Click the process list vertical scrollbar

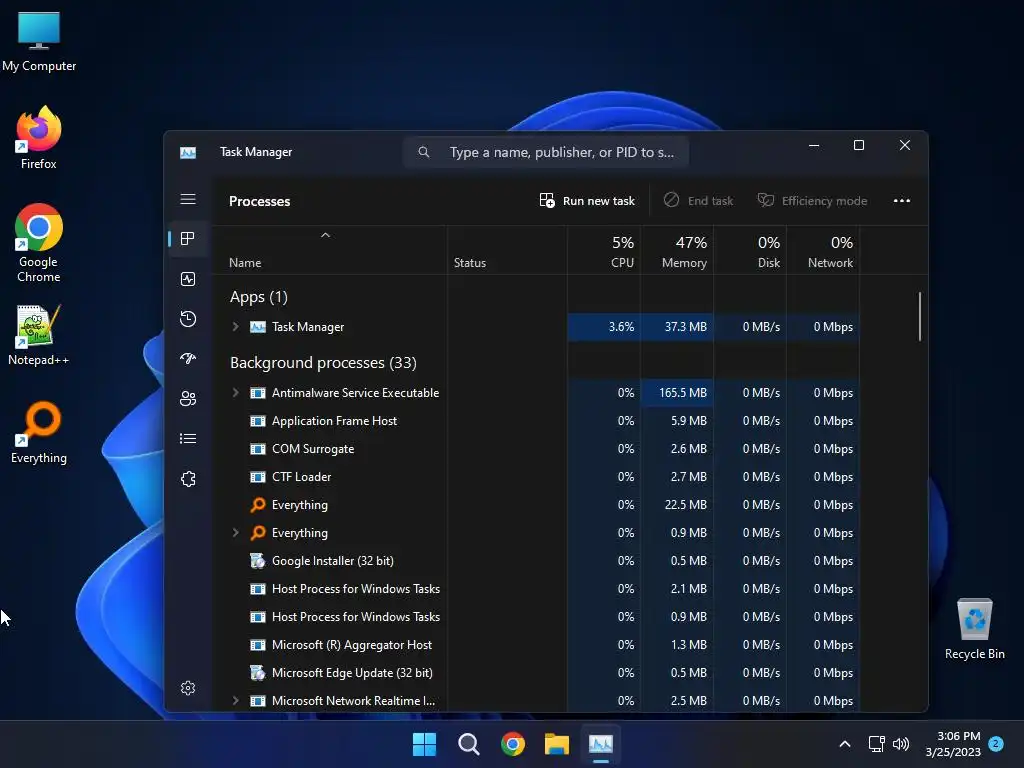coord(920,317)
